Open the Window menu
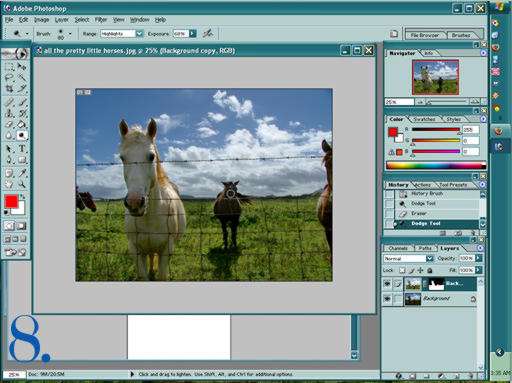The width and height of the screenshot is (512, 383). coord(140,20)
